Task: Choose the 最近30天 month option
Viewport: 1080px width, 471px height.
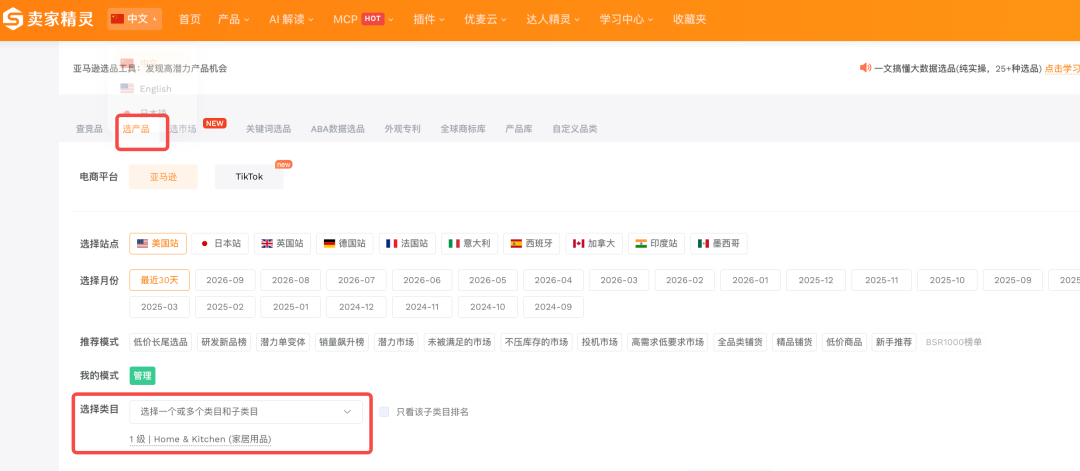Action: [159, 280]
